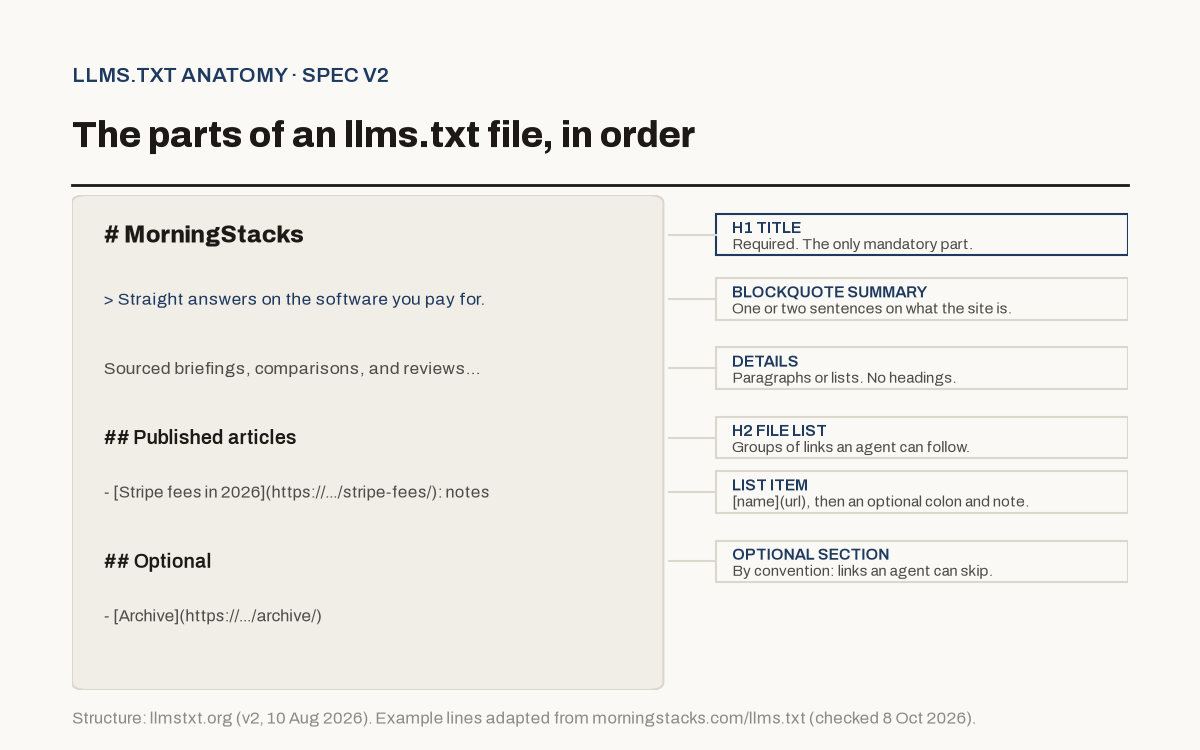Click the 'LLMS.TXT ANATOMY · SPEC V2' label
The image size is (1200, 750).
[230, 75]
